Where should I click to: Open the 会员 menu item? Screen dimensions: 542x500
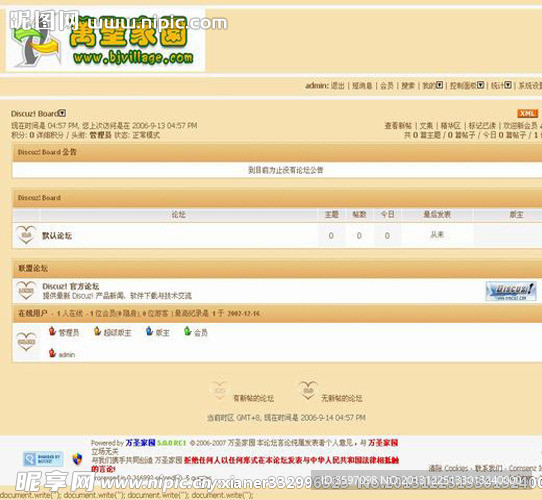tap(387, 85)
